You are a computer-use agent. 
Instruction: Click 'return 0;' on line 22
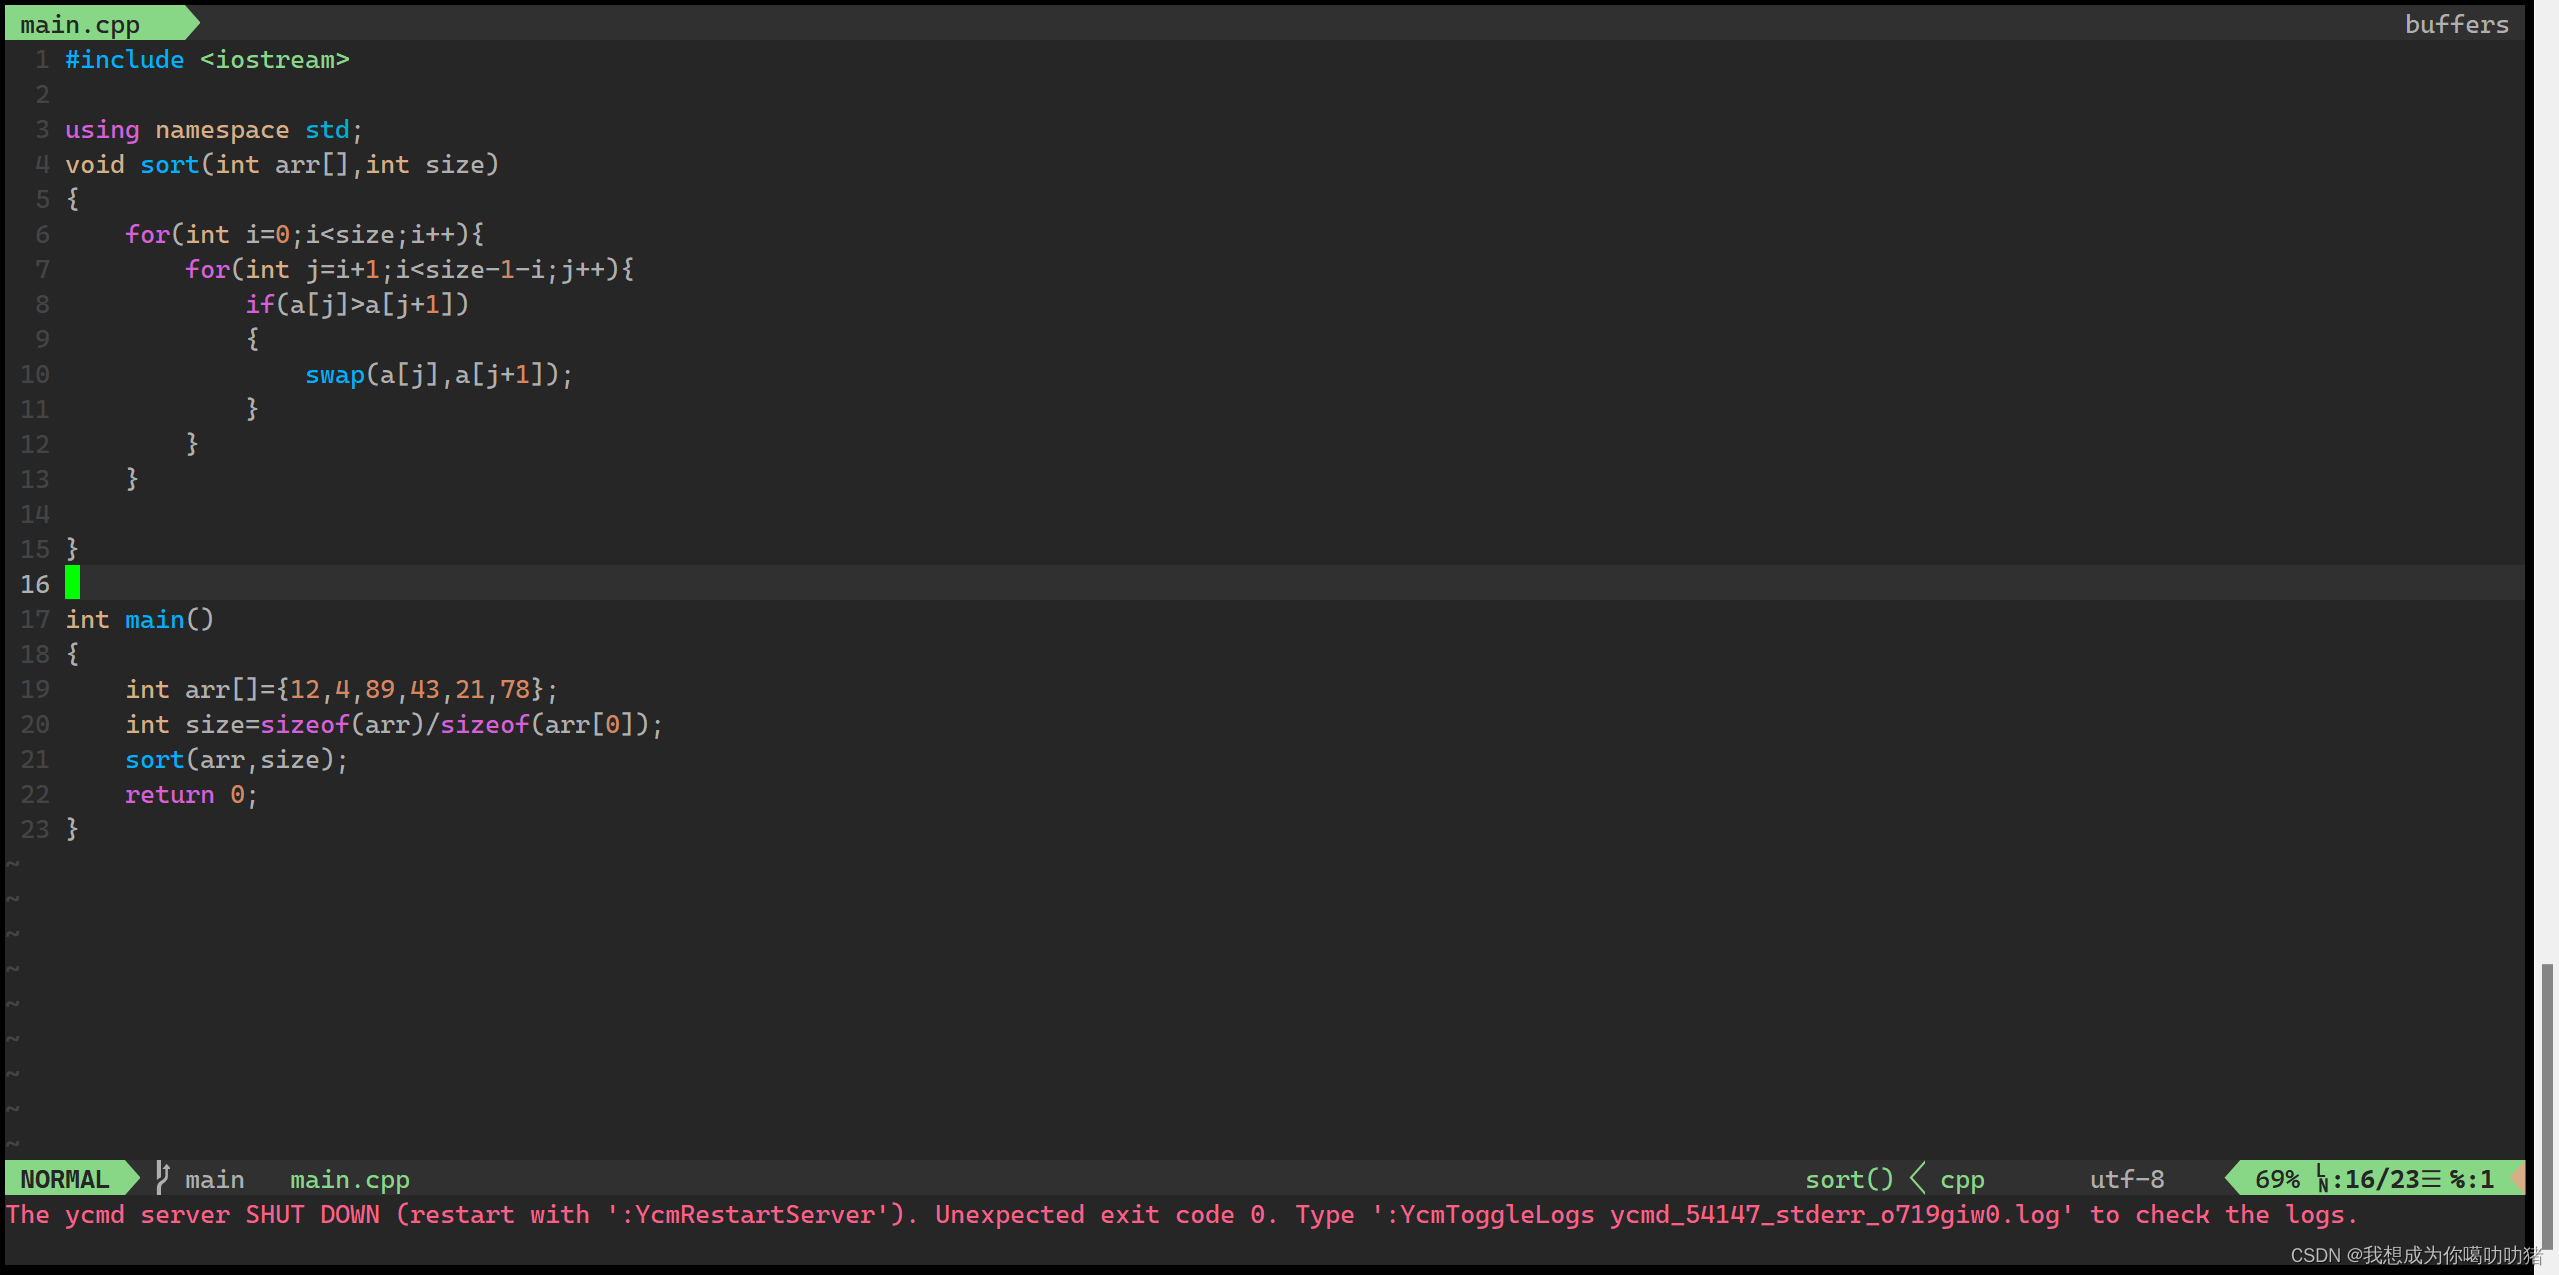point(191,795)
